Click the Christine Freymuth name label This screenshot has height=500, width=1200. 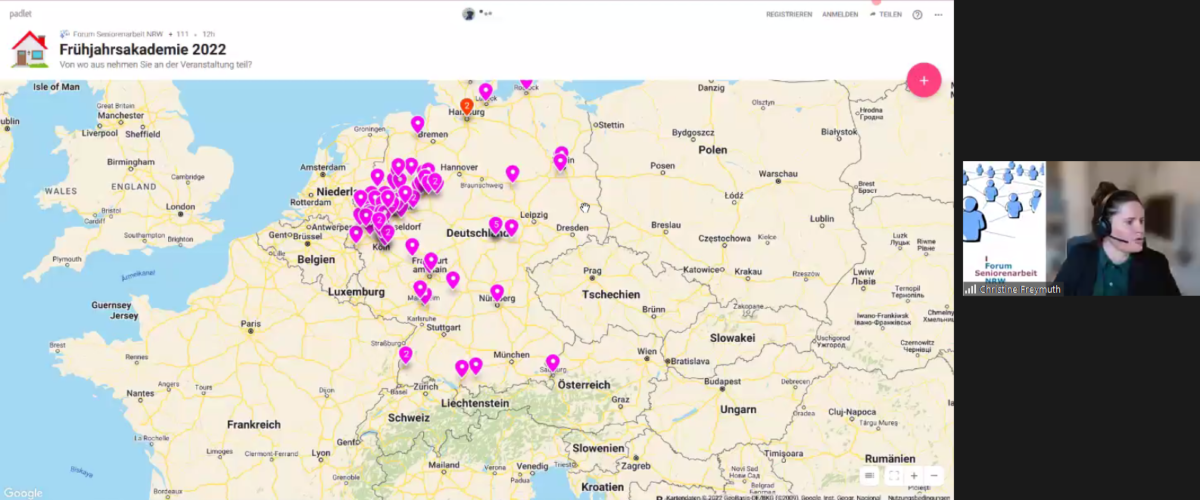click(1019, 289)
